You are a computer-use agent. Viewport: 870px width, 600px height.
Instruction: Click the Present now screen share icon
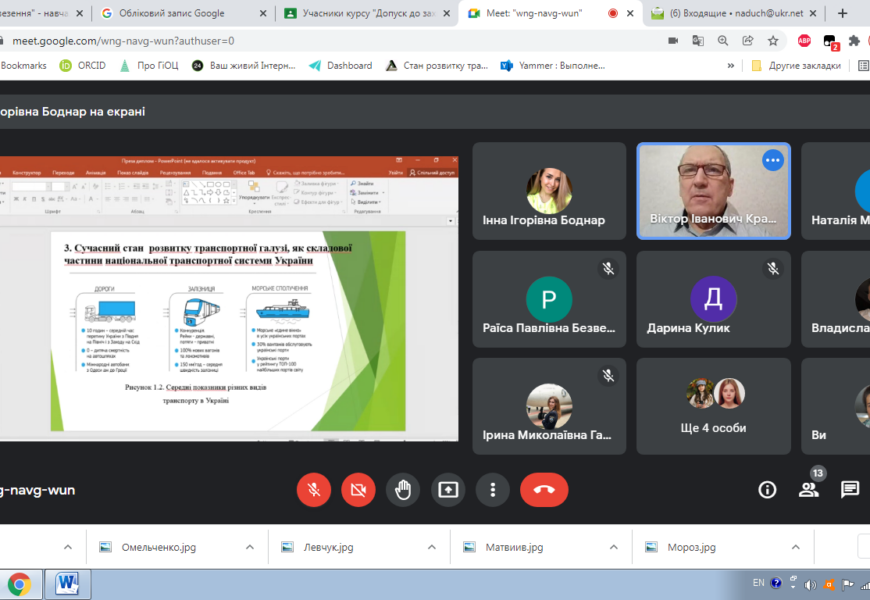tap(448, 490)
